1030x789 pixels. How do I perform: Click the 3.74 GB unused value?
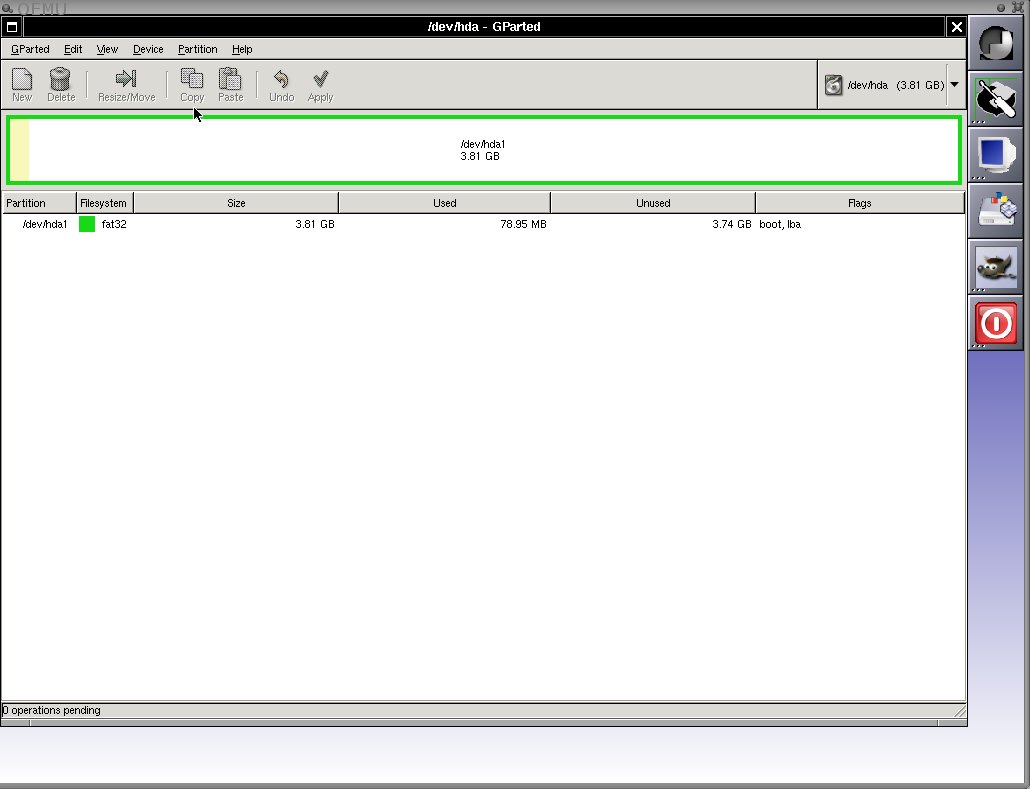tap(731, 224)
